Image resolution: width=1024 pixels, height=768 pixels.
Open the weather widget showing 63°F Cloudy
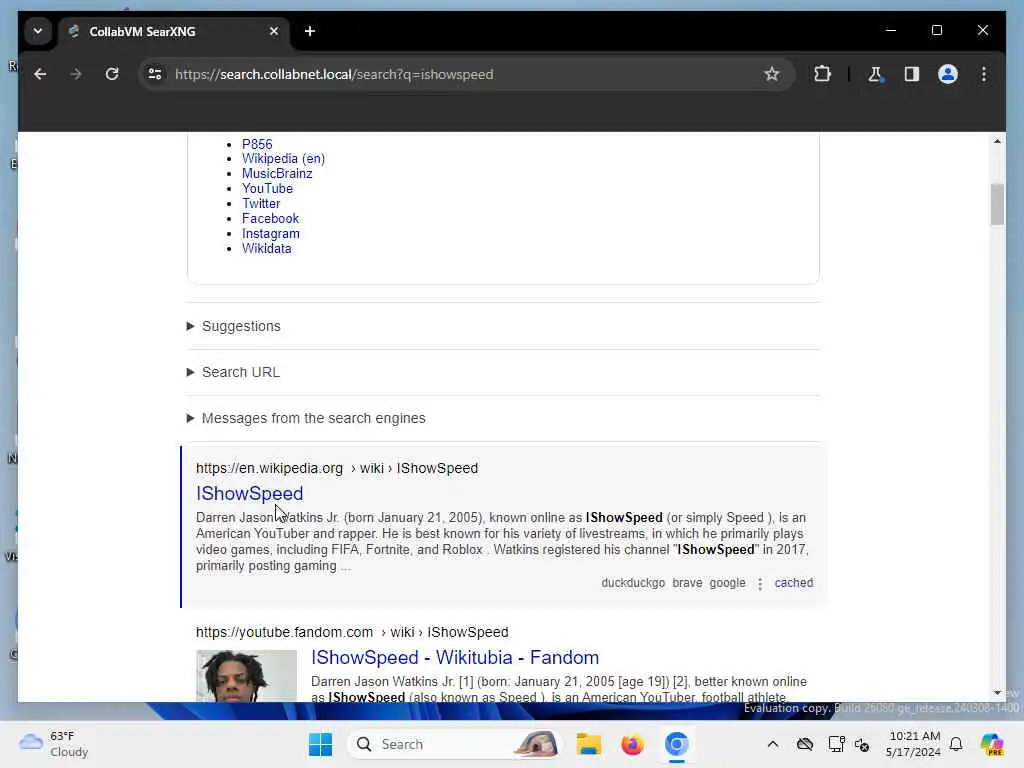tap(54, 744)
